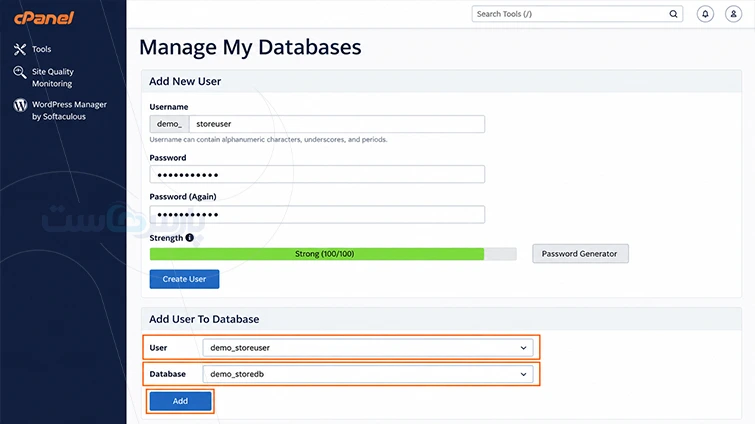Click the cPanel logo
The width and height of the screenshot is (755, 424).
click(44, 18)
